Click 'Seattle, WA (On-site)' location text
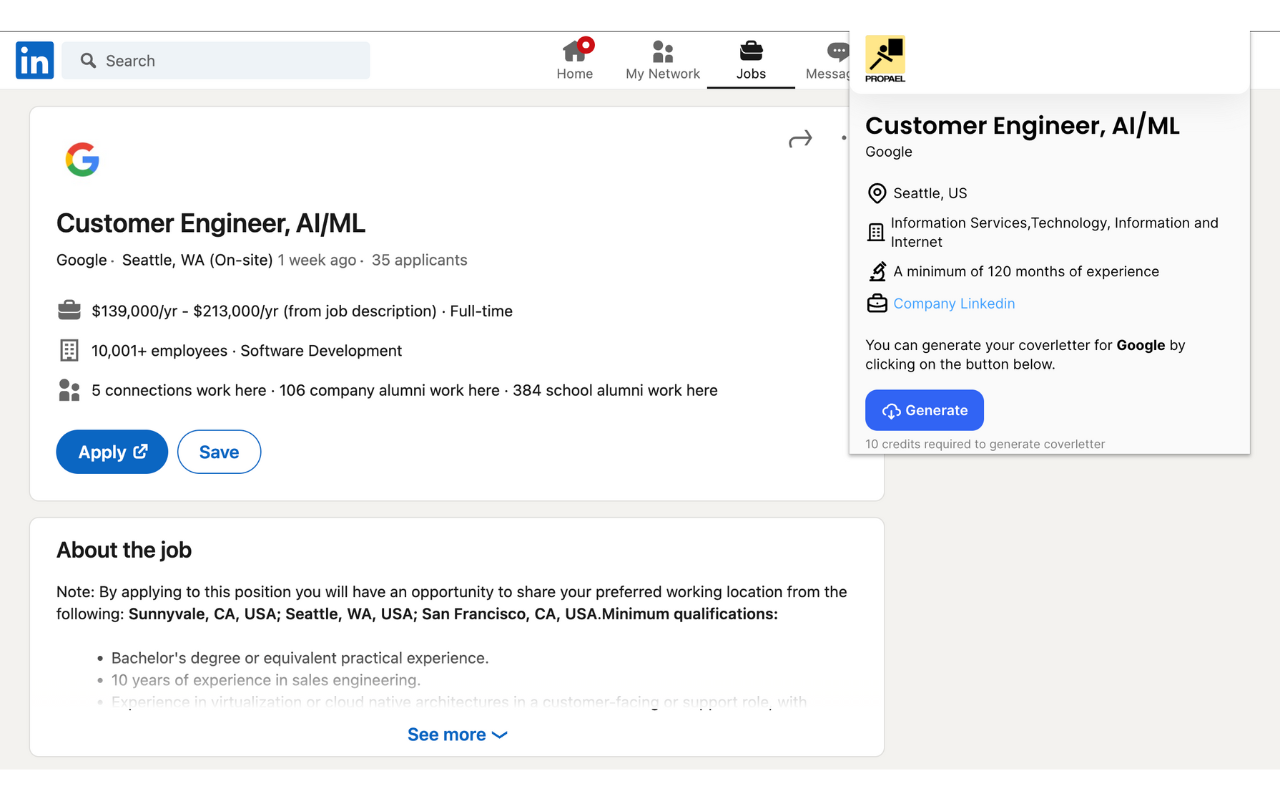 coord(197,260)
